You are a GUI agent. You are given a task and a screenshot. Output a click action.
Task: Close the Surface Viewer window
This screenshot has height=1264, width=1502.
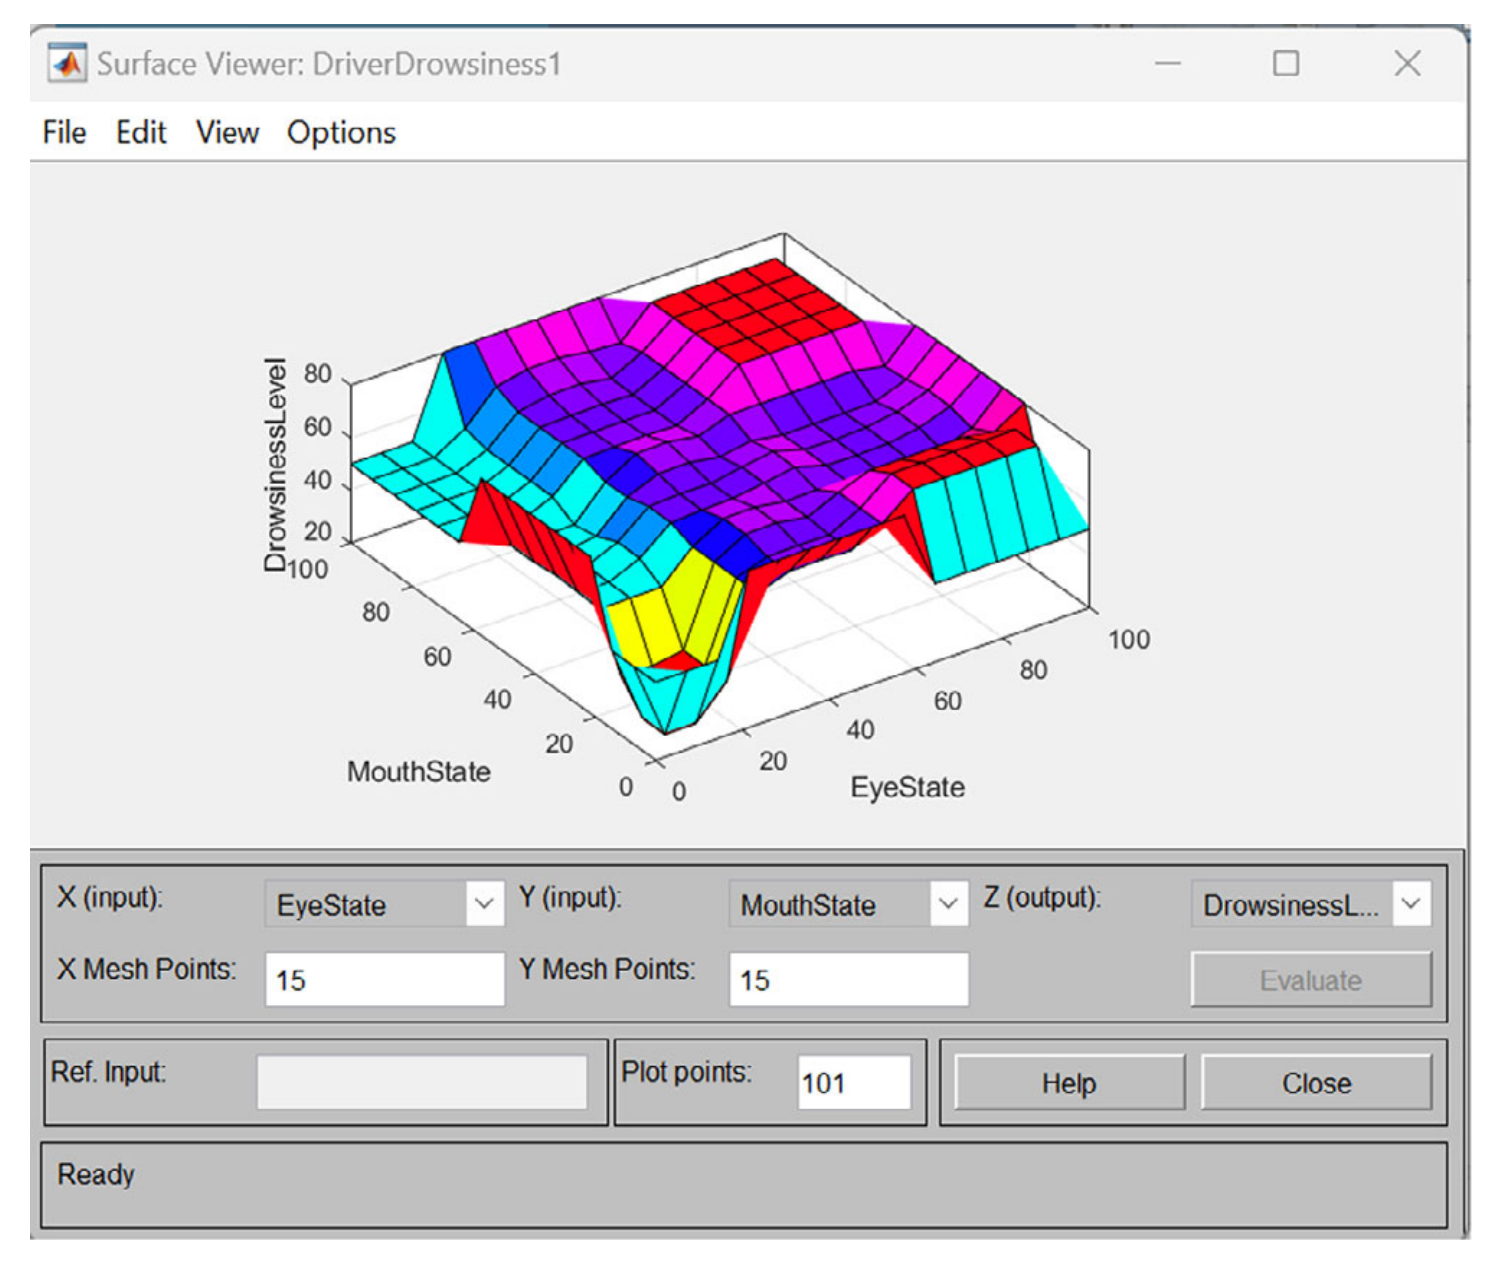[1407, 64]
